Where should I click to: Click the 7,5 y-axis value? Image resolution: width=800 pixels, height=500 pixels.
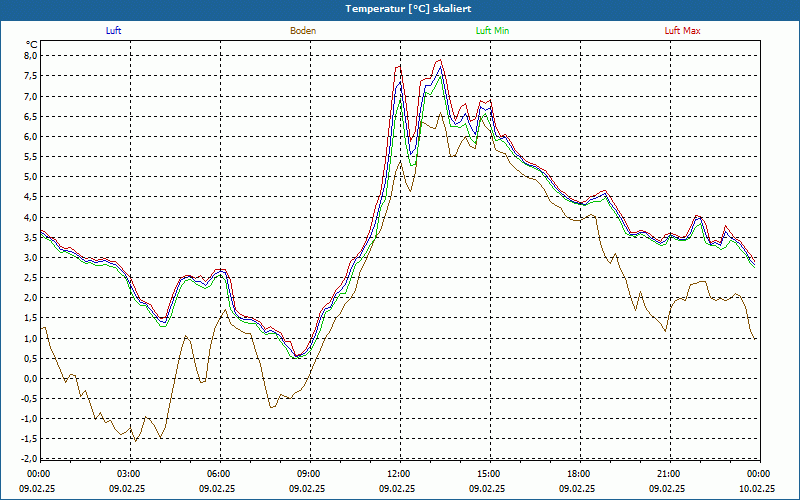coord(31,76)
